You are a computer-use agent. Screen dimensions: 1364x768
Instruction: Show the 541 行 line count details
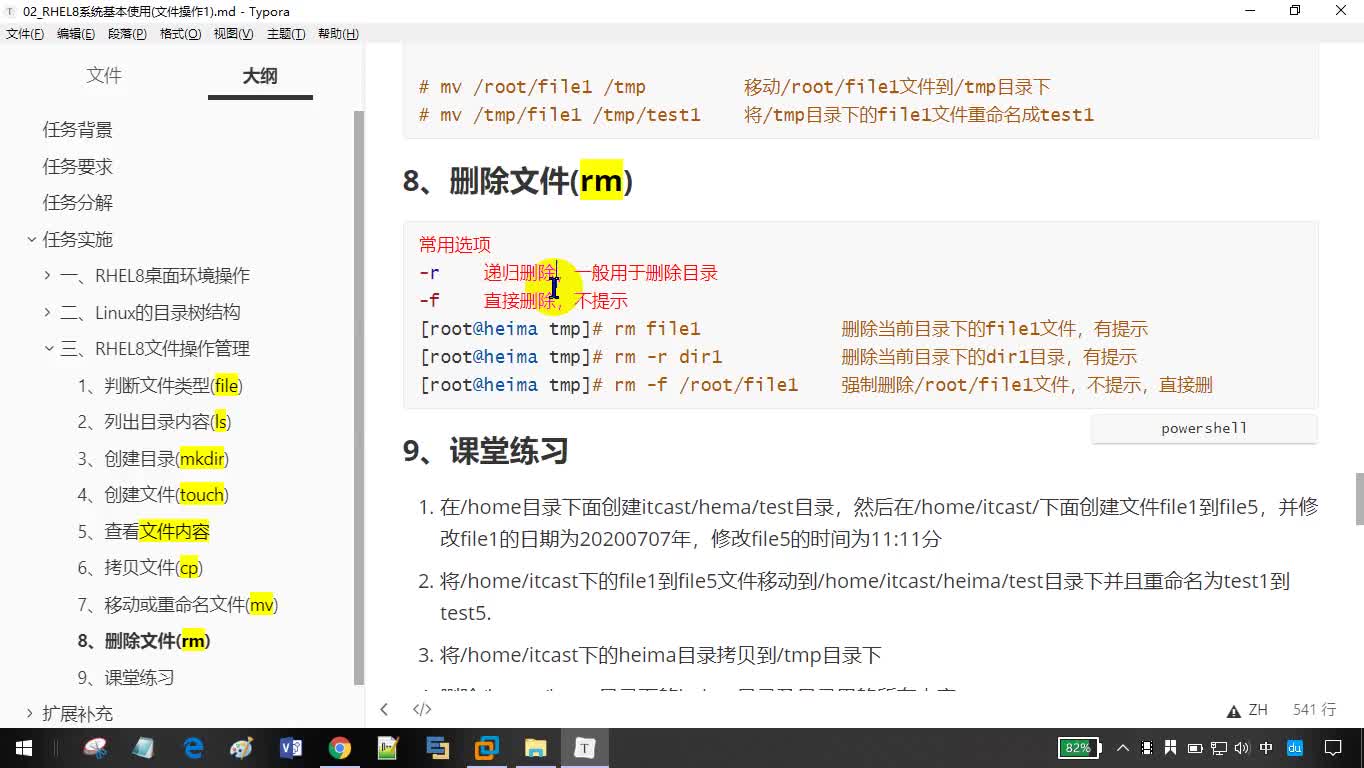tap(1314, 710)
